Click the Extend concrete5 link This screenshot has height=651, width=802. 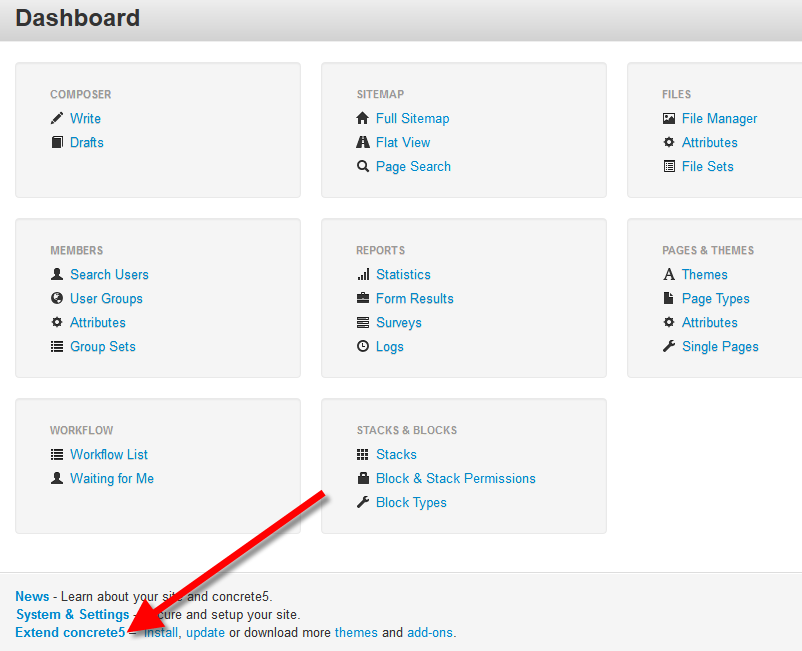coord(70,632)
